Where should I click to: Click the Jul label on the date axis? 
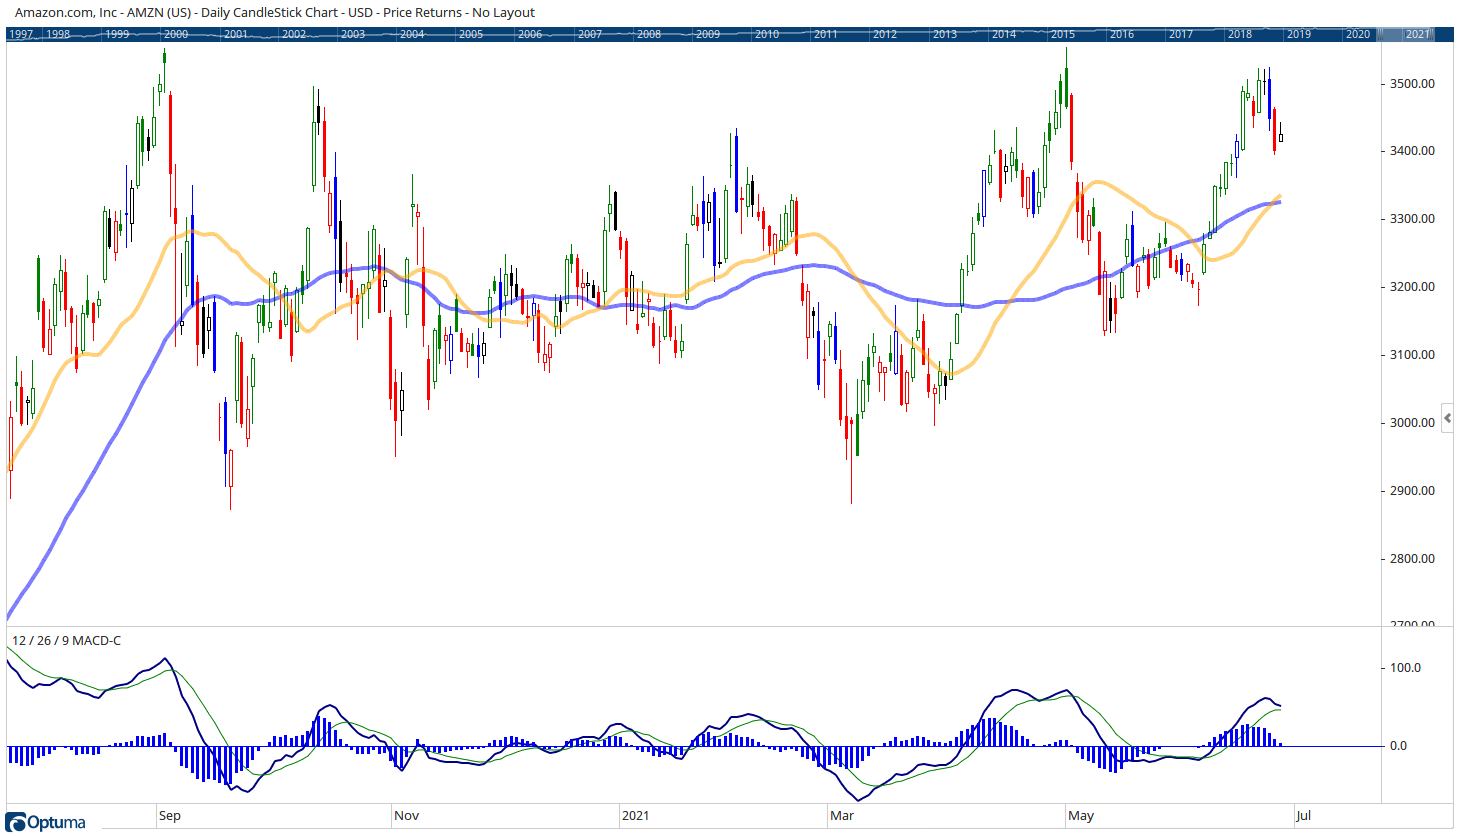coord(1303,816)
